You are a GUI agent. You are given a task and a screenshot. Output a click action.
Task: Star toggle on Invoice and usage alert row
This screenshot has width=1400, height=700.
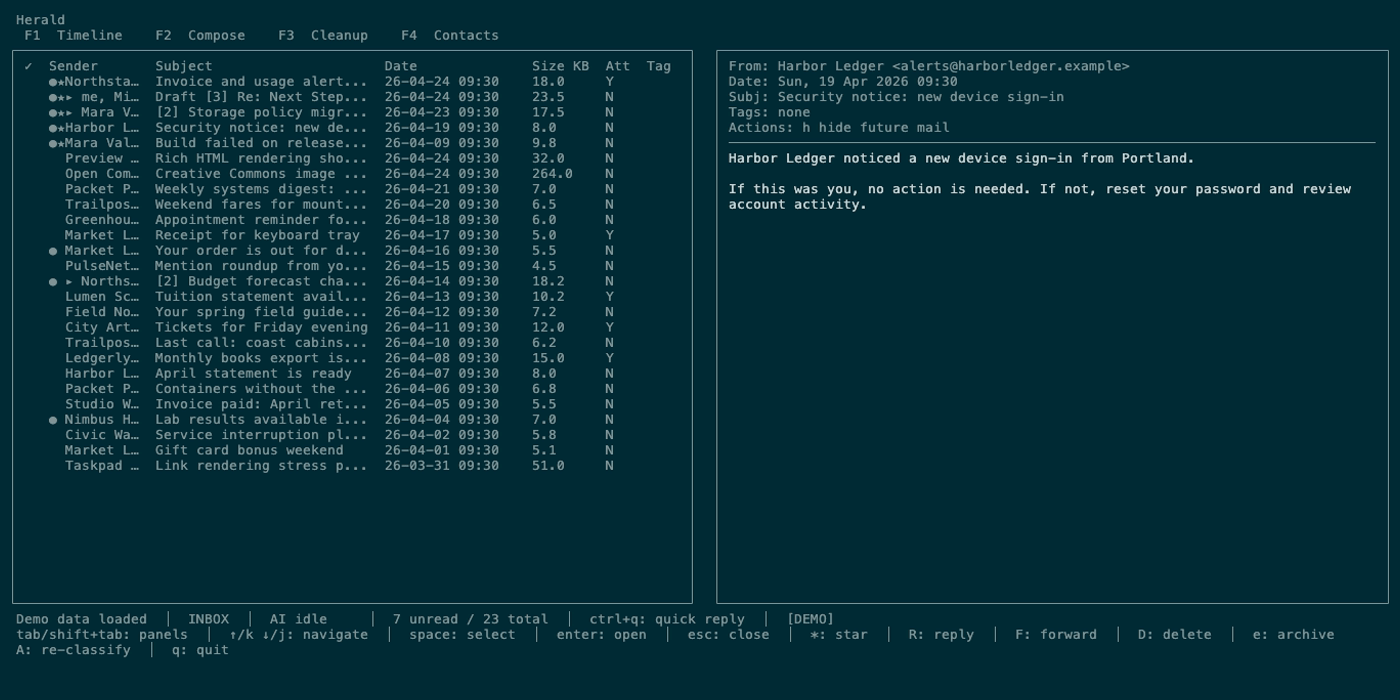tap(61, 82)
